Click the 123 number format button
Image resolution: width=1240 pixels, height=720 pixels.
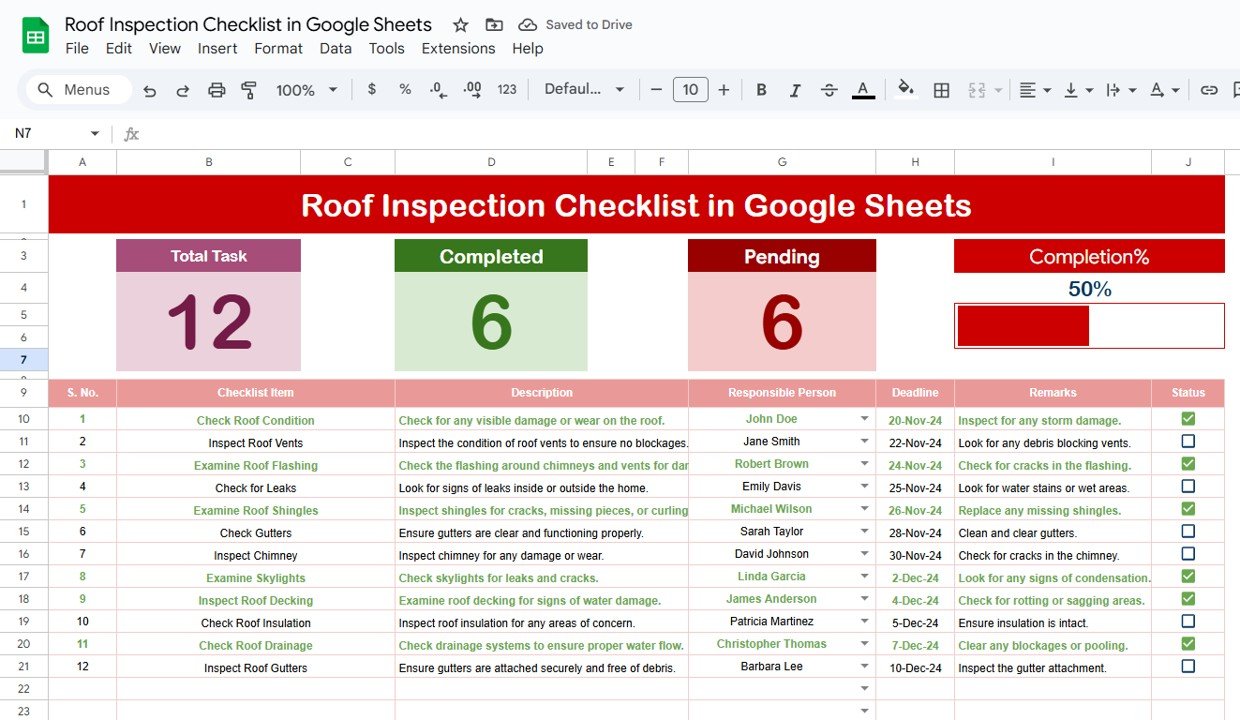[507, 89]
